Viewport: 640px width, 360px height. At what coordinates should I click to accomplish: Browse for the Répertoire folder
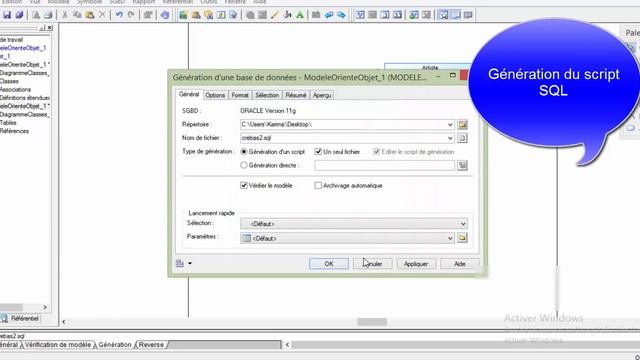click(462, 124)
